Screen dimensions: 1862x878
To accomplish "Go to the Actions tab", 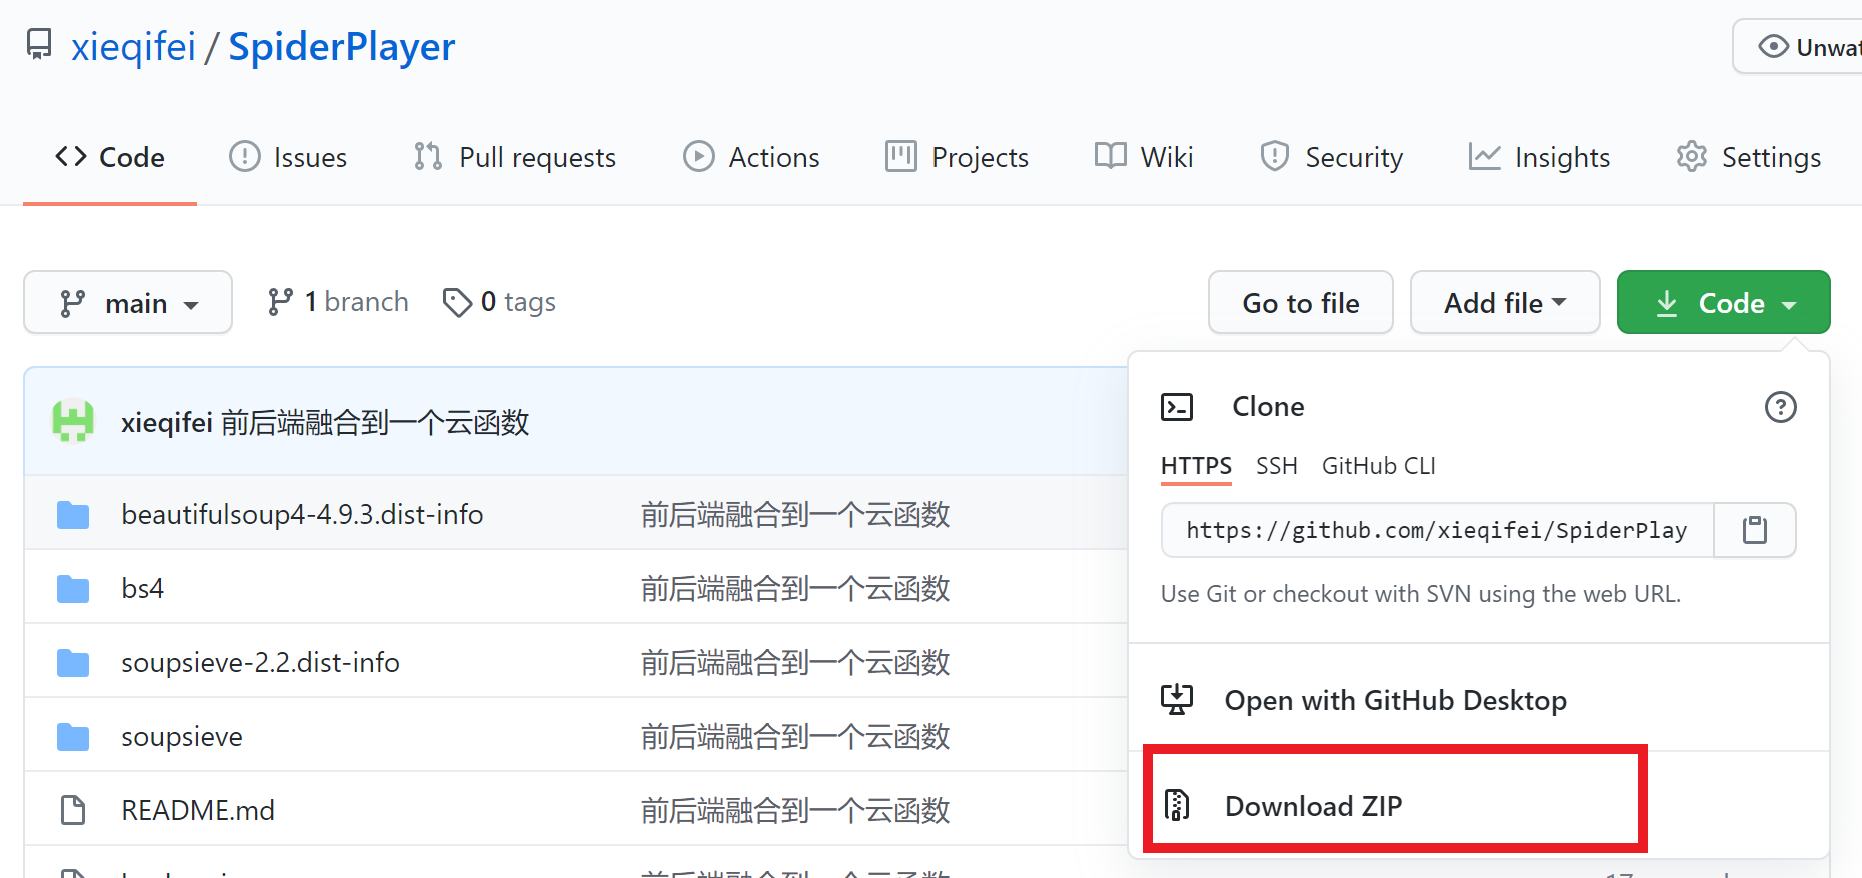I will pos(751,157).
